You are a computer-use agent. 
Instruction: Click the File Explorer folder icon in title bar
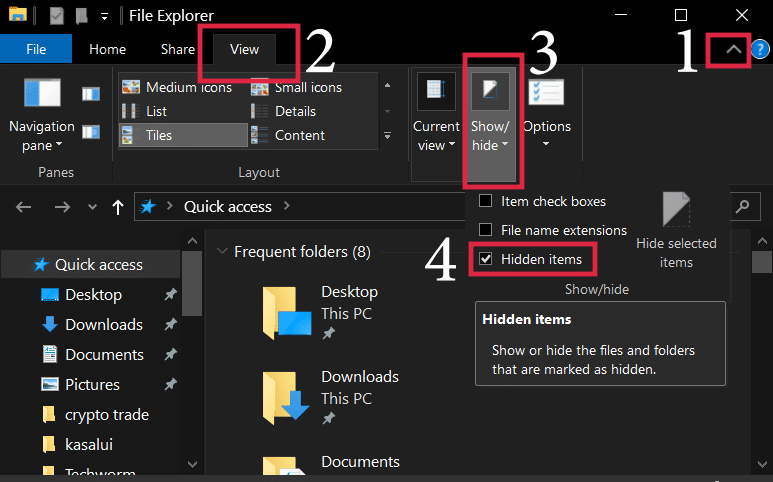click(18, 15)
